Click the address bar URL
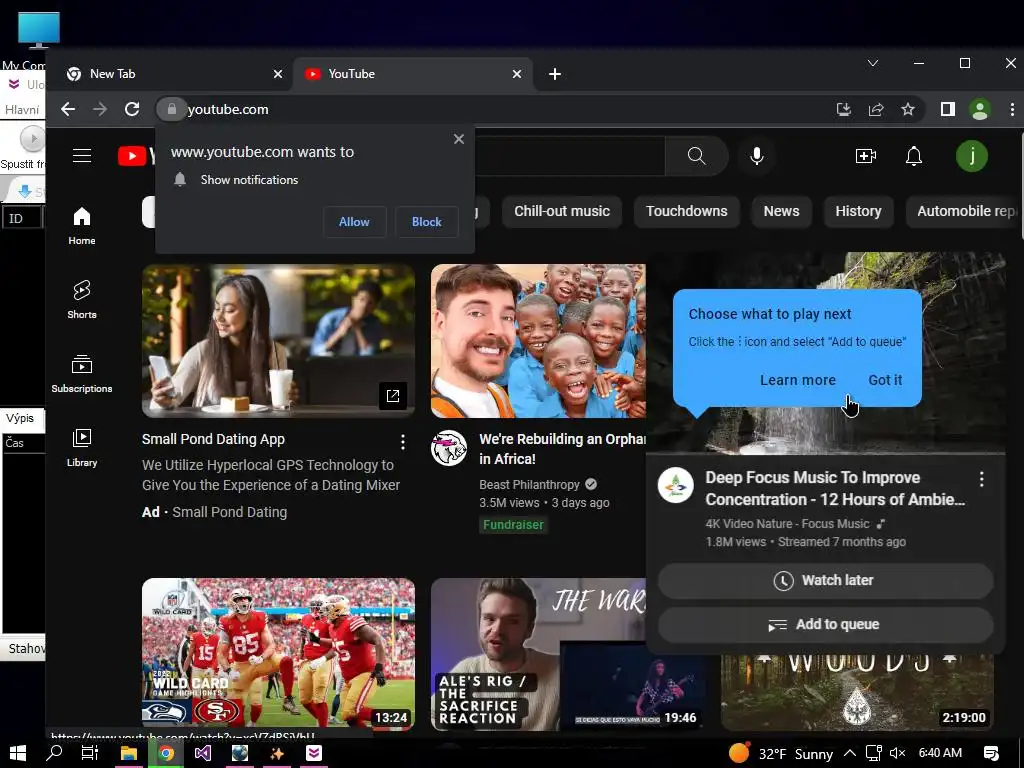The width and height of the screenshot is (1024, 768). 228,109
